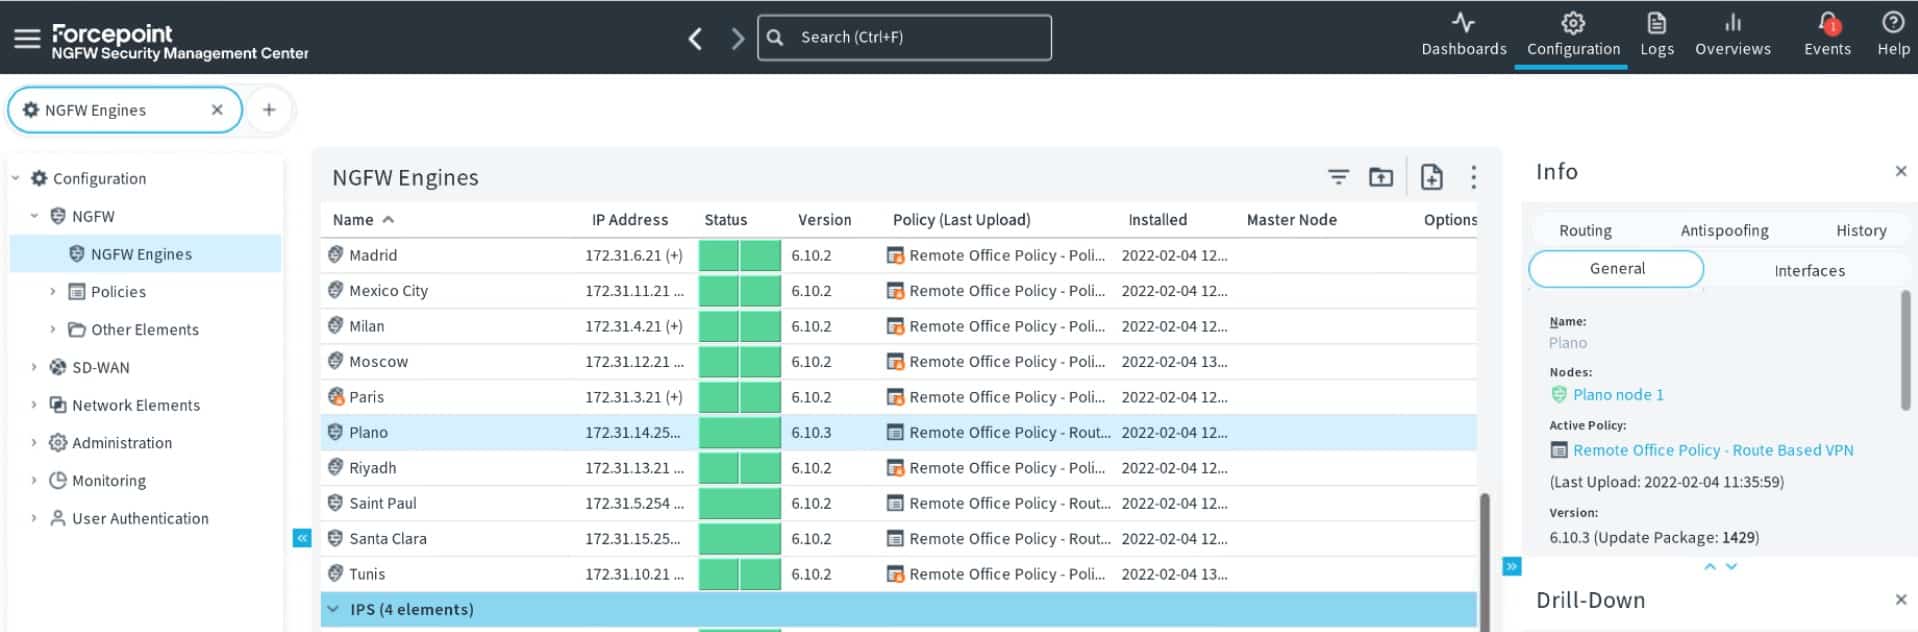This screenshot has height=632, width=1918.
Task: Select the Saint Paul engine row
Action: pyautogui.click(x=898, y=503)
